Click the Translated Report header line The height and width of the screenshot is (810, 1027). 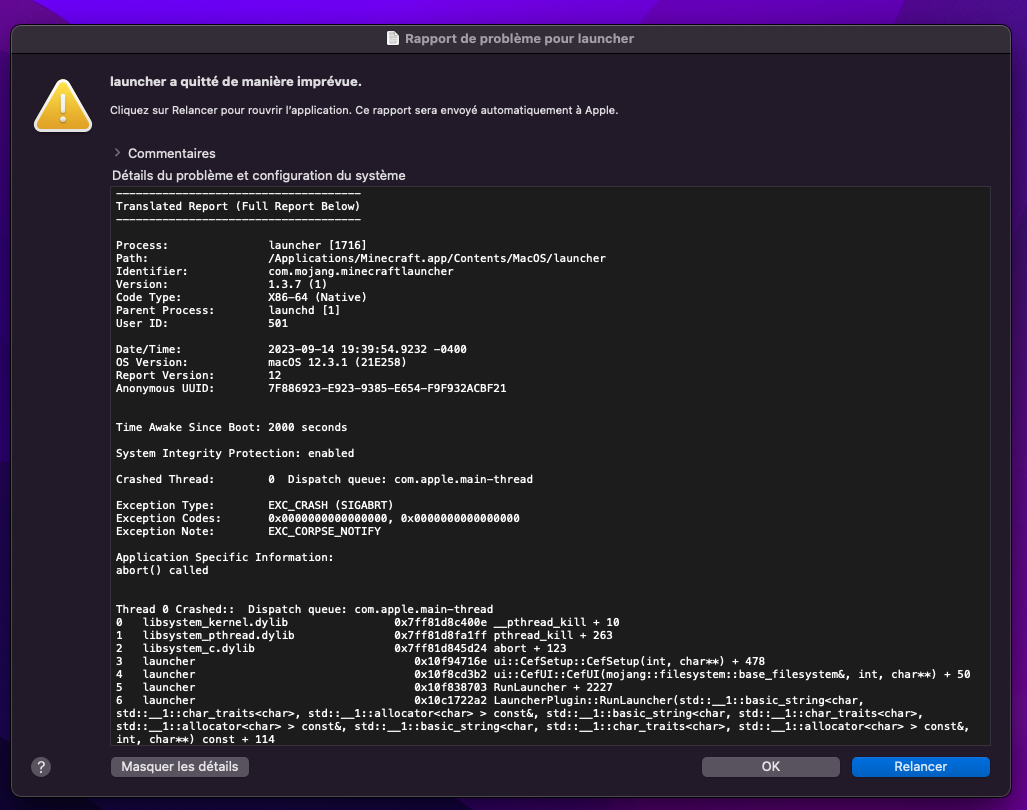(x=237, y=206)
